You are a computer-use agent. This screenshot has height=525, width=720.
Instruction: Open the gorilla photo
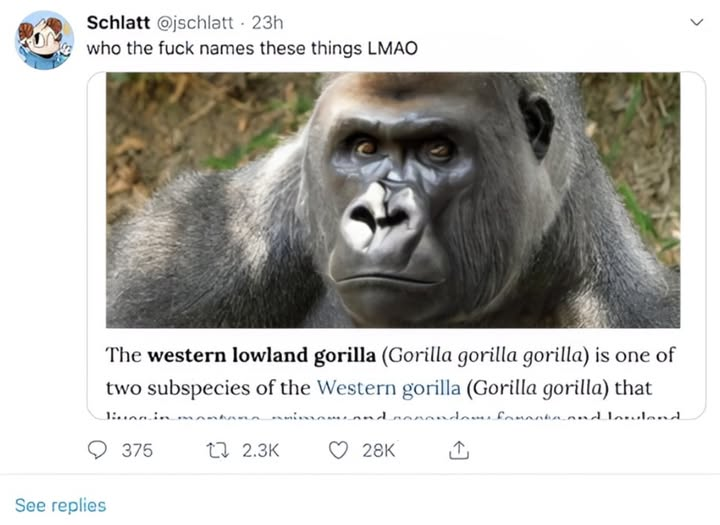393,200
